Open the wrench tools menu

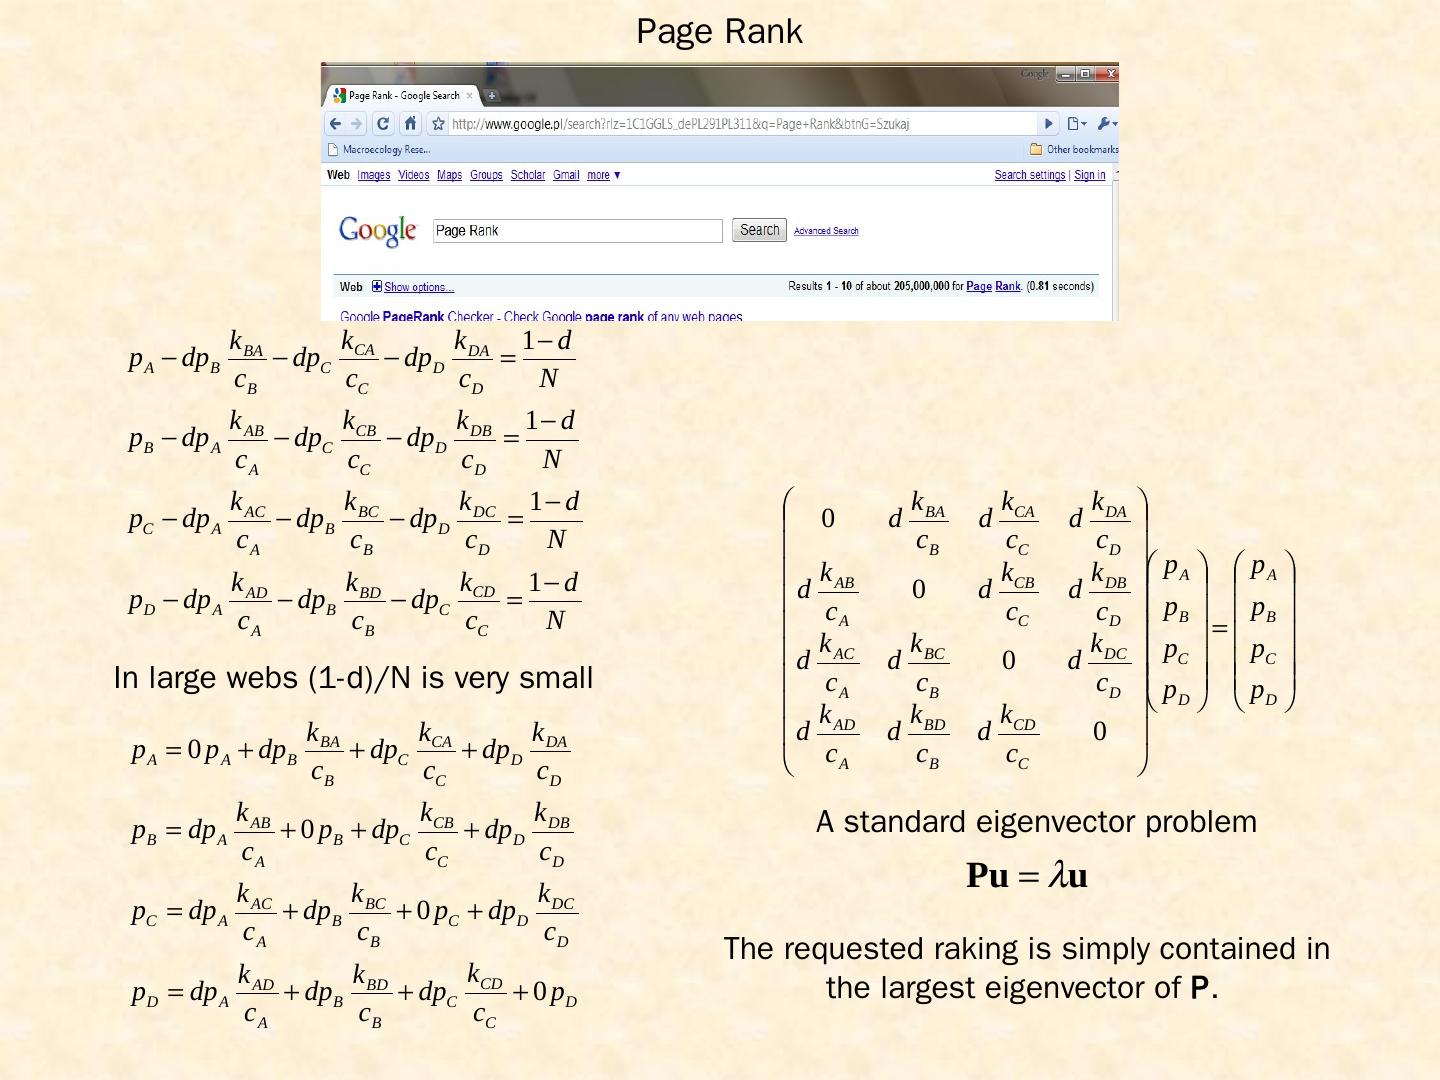(x=1106, y=124)
